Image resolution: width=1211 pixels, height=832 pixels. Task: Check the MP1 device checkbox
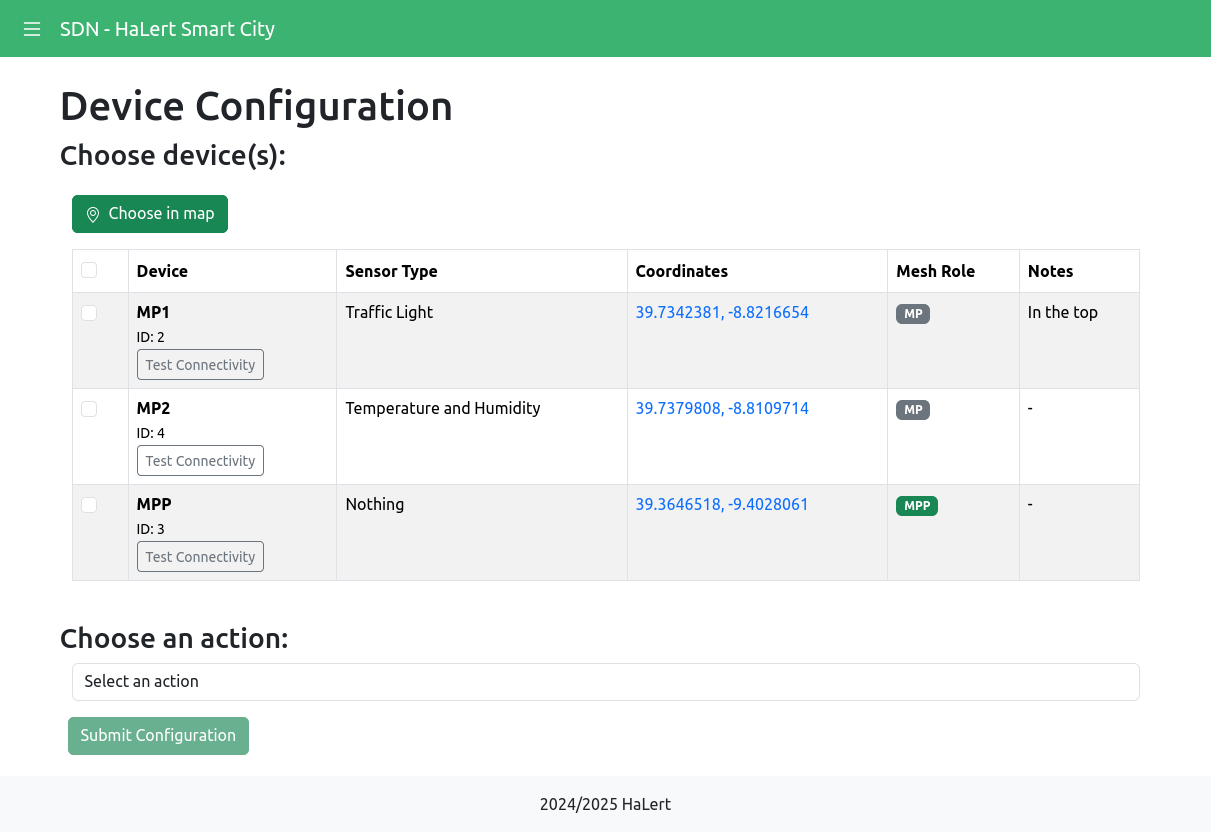pyautogui.click(x=89, y=313)
